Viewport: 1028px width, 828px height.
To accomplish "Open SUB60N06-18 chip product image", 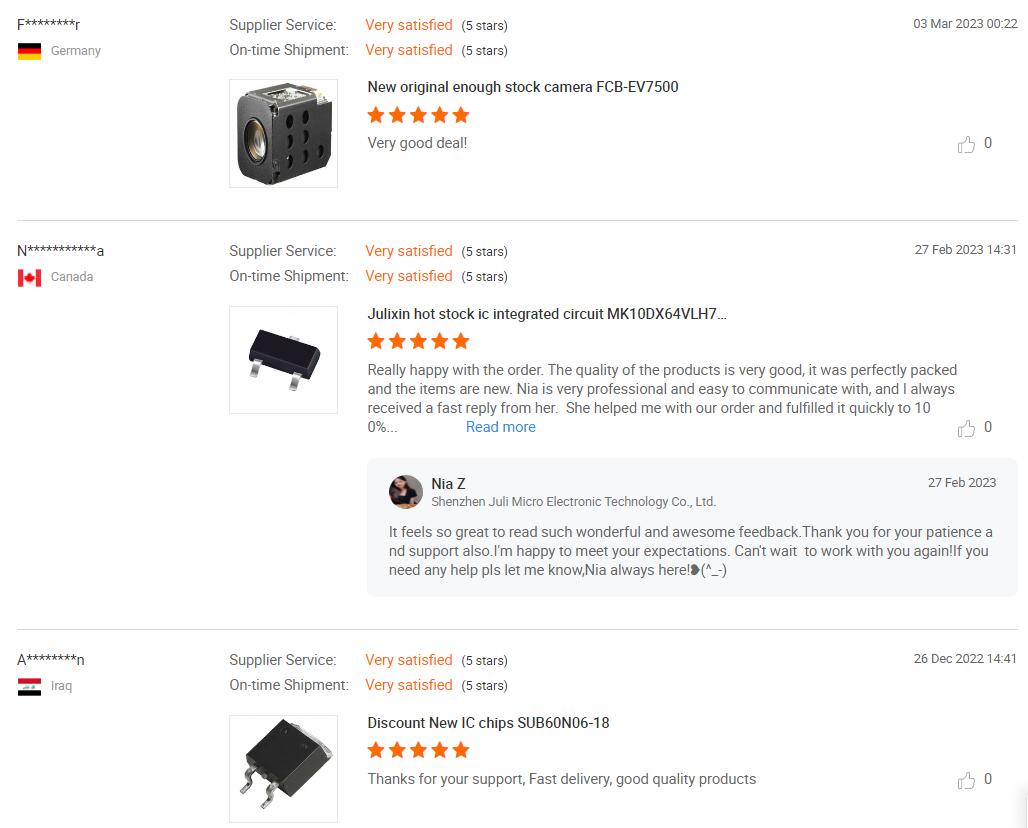I will pos(283,768).
